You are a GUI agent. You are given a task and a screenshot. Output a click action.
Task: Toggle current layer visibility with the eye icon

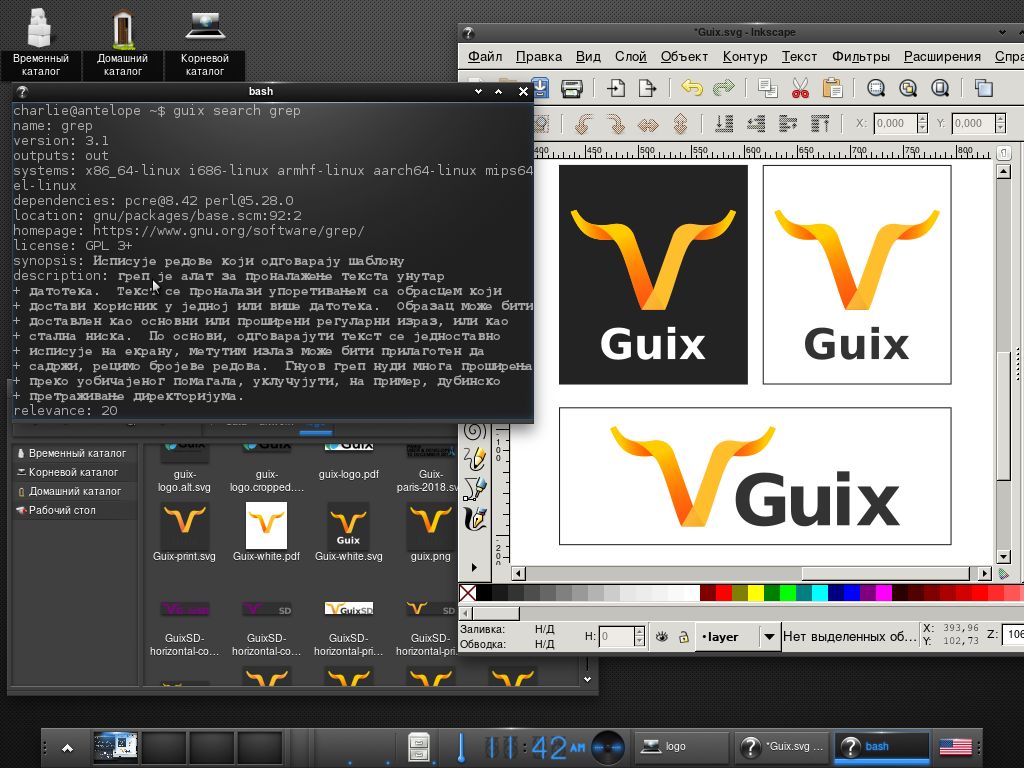(x=663, y=636)
